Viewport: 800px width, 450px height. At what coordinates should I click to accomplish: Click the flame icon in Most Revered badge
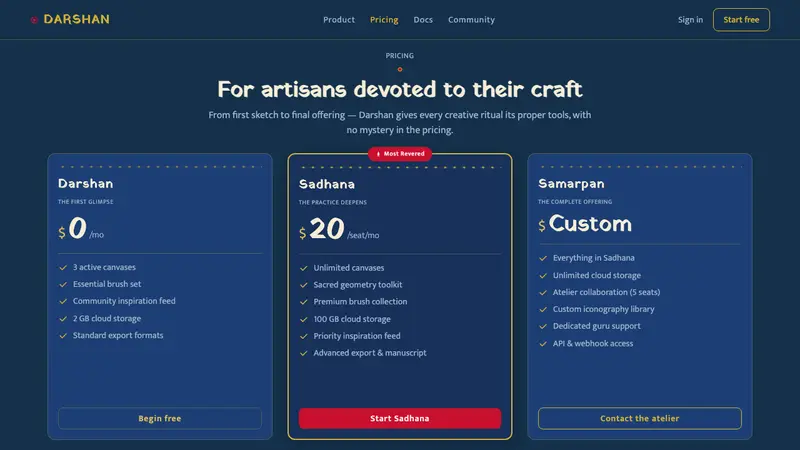(378, 154)
